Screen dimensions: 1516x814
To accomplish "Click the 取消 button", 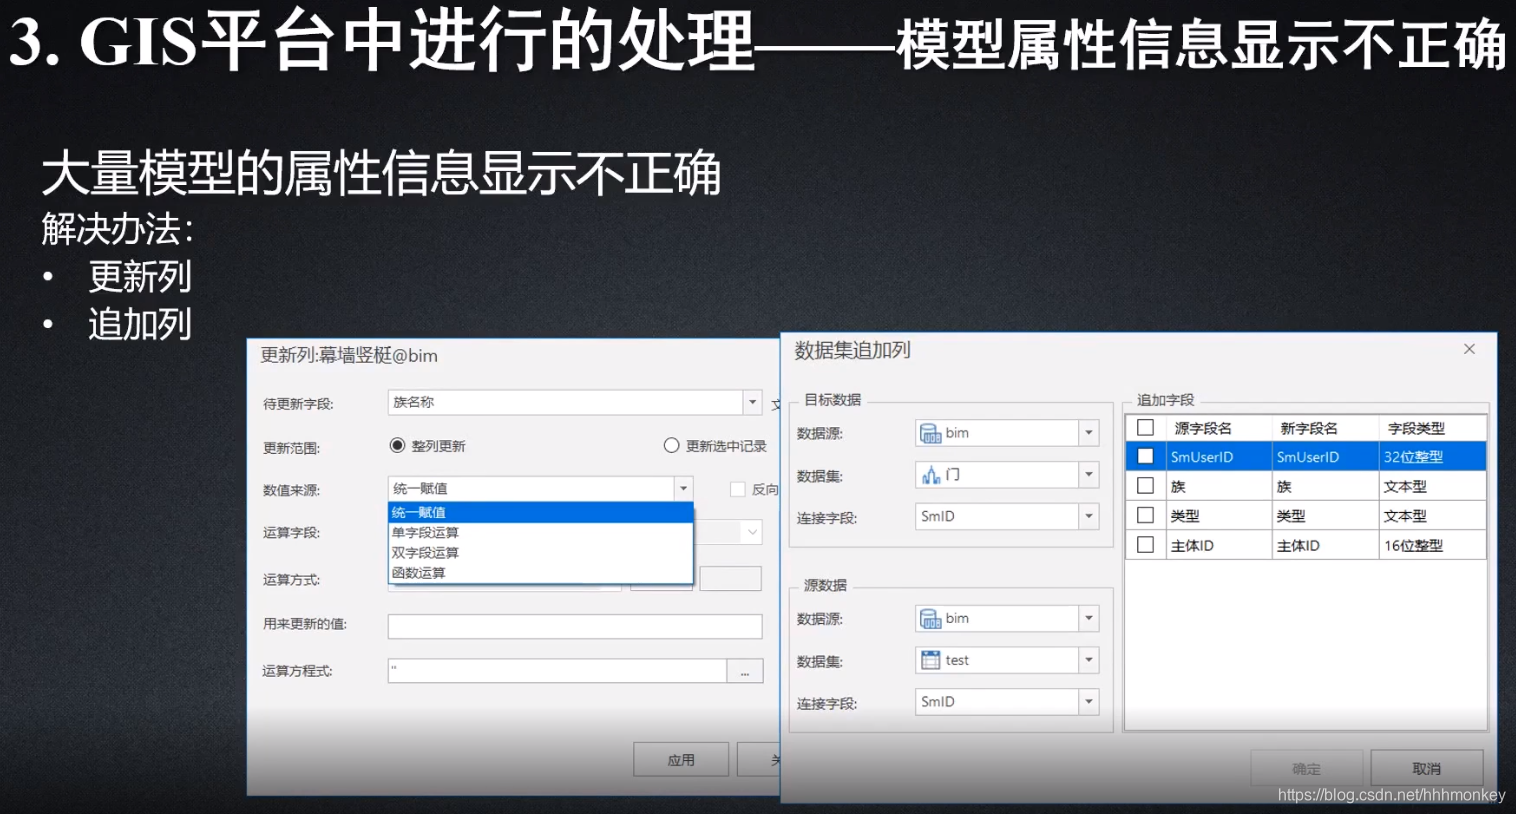I will (x=1427, y=768).
